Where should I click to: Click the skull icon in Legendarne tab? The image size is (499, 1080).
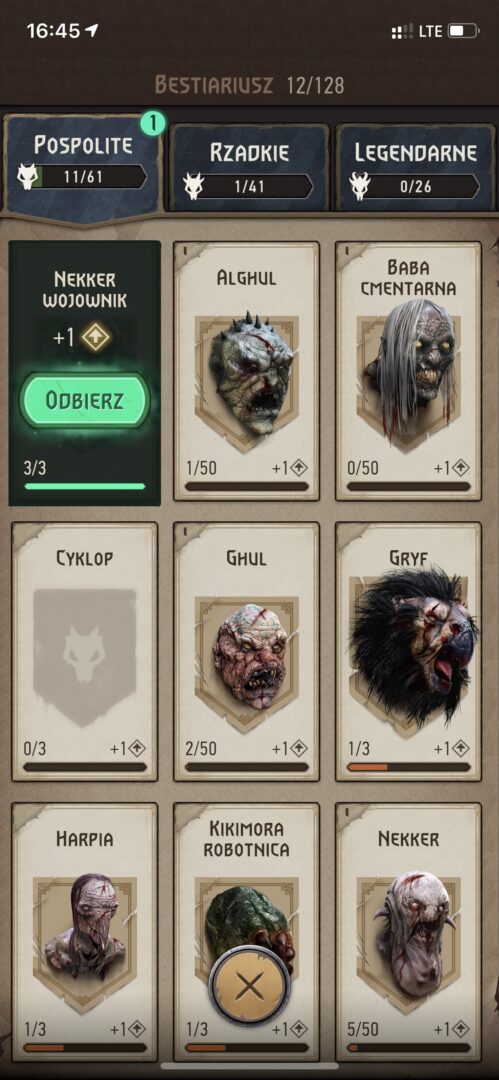360,186
